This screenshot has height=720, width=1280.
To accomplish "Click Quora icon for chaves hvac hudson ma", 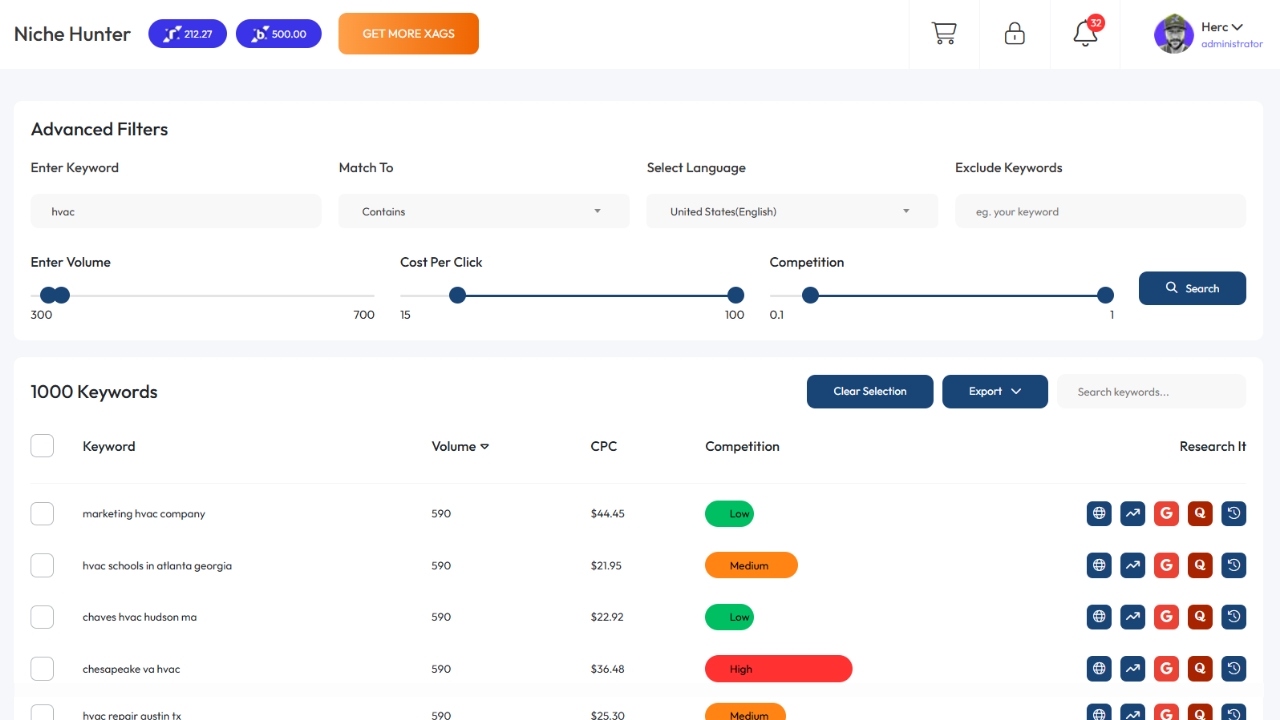I will tap(1200, 617).
